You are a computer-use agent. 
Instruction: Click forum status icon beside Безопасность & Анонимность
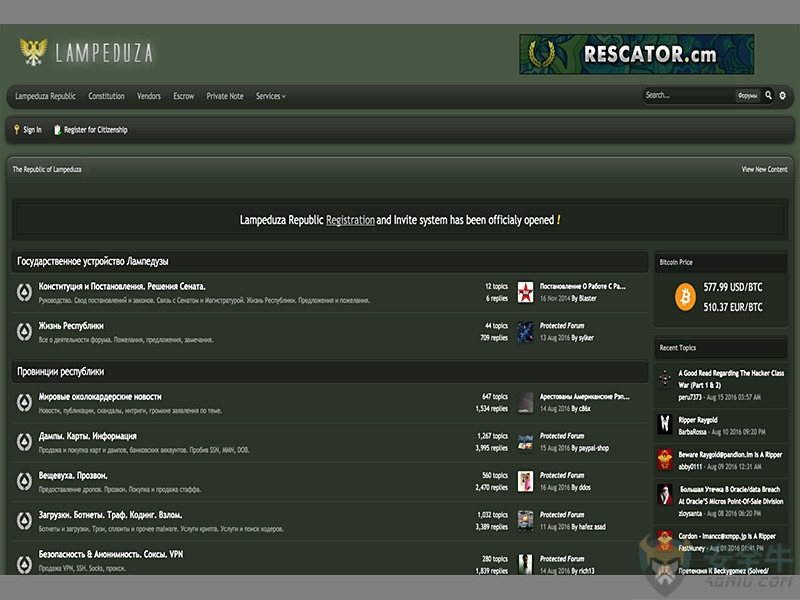(x=24, y=563)
